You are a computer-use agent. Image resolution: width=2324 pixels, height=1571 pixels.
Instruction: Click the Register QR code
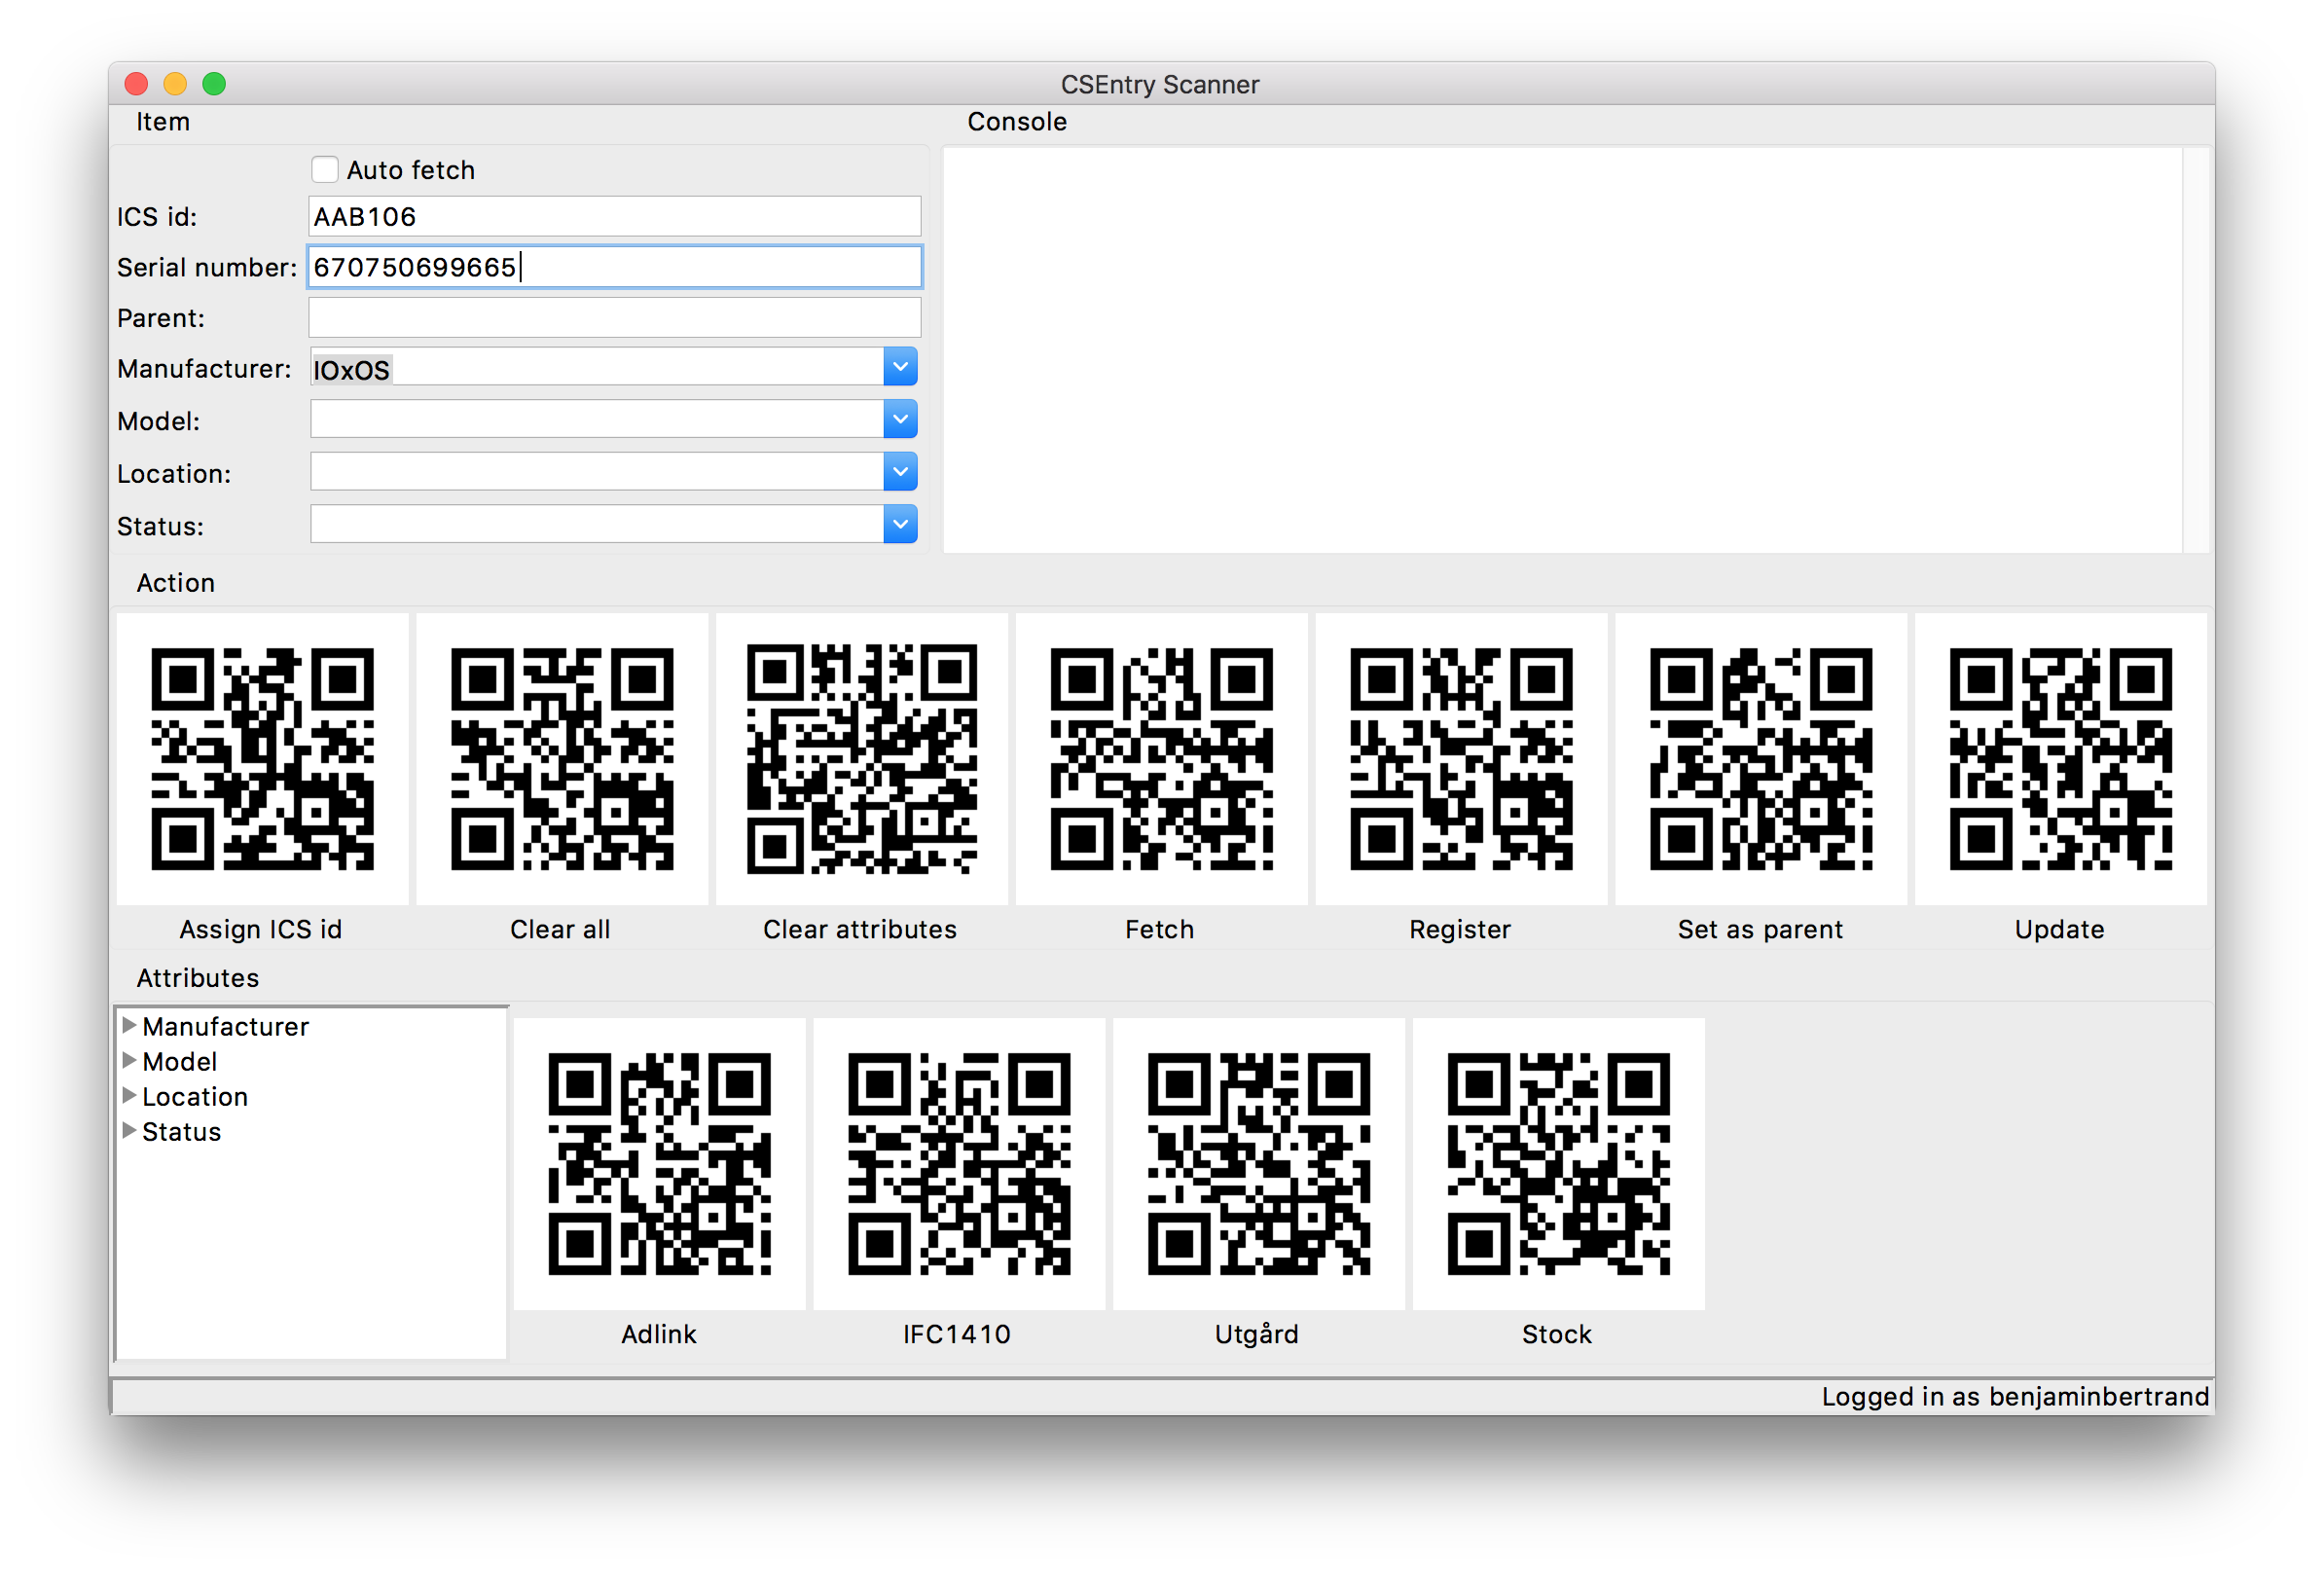pyautogui.click(x=1460, y=760)
